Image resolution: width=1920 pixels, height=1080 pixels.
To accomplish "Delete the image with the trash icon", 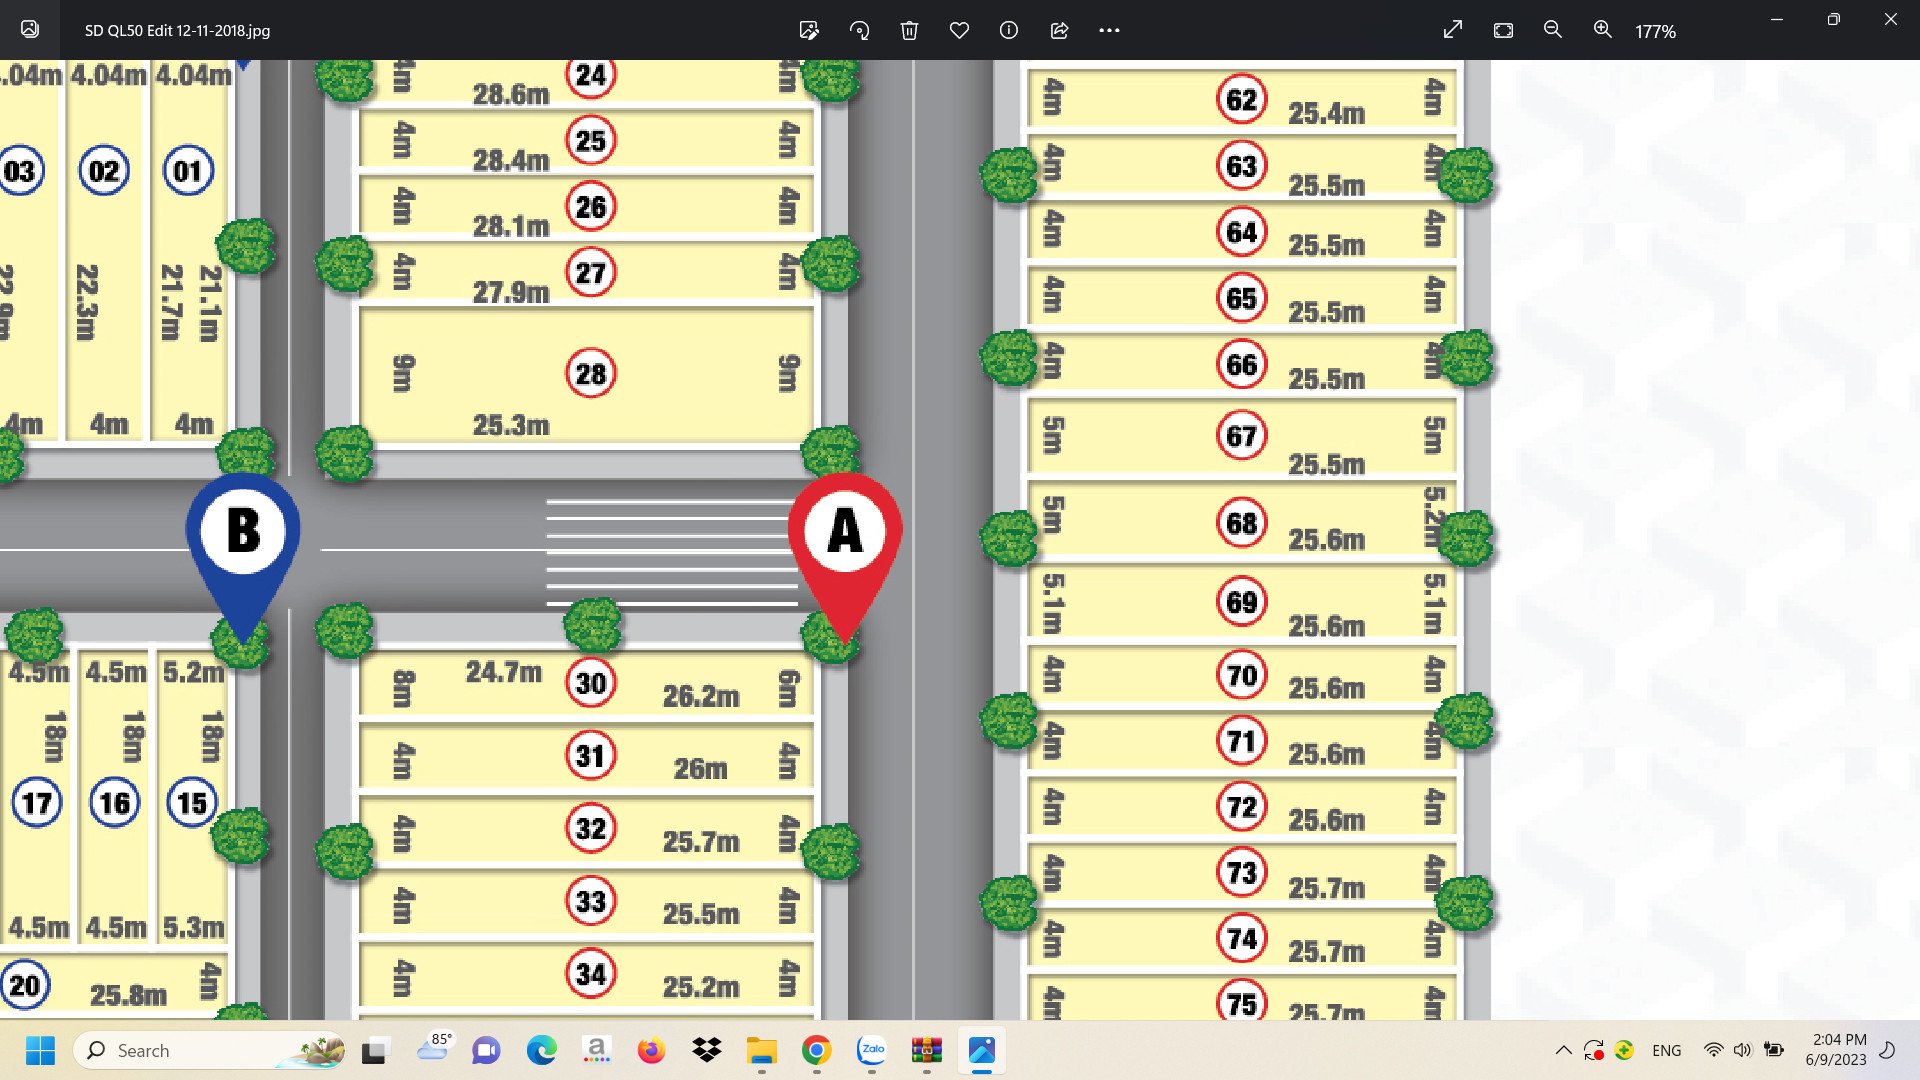I will pyautogui.click(x=909, y=30).
